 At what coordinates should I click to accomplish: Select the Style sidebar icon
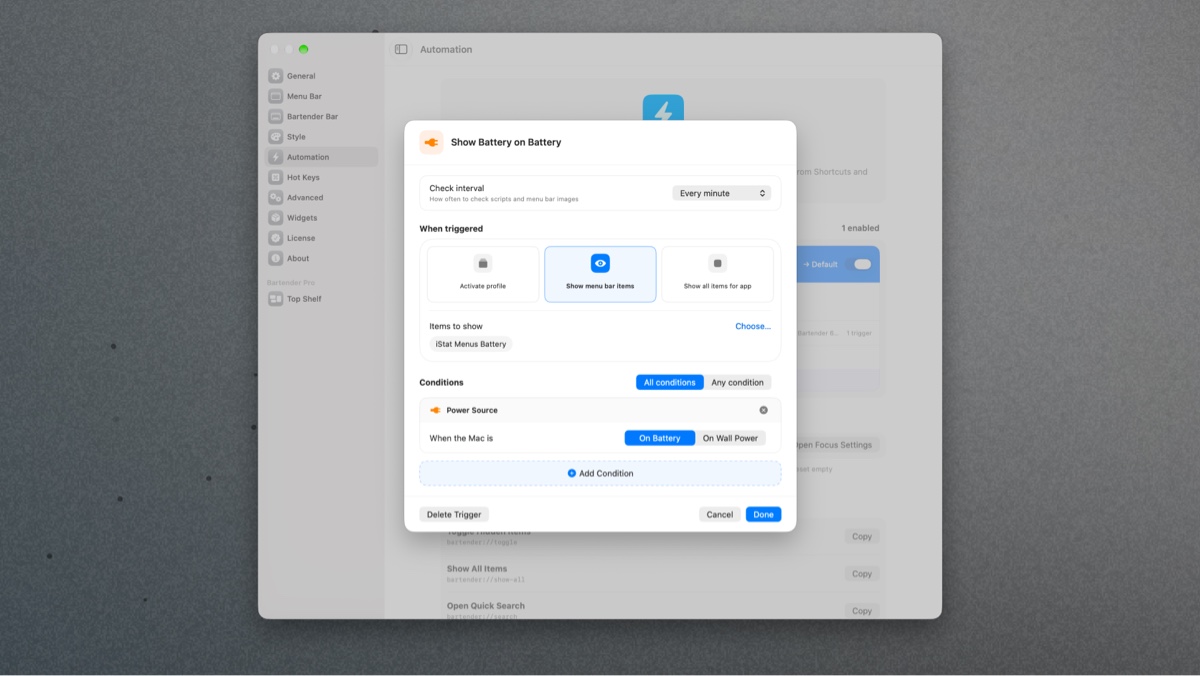(275, 137)
